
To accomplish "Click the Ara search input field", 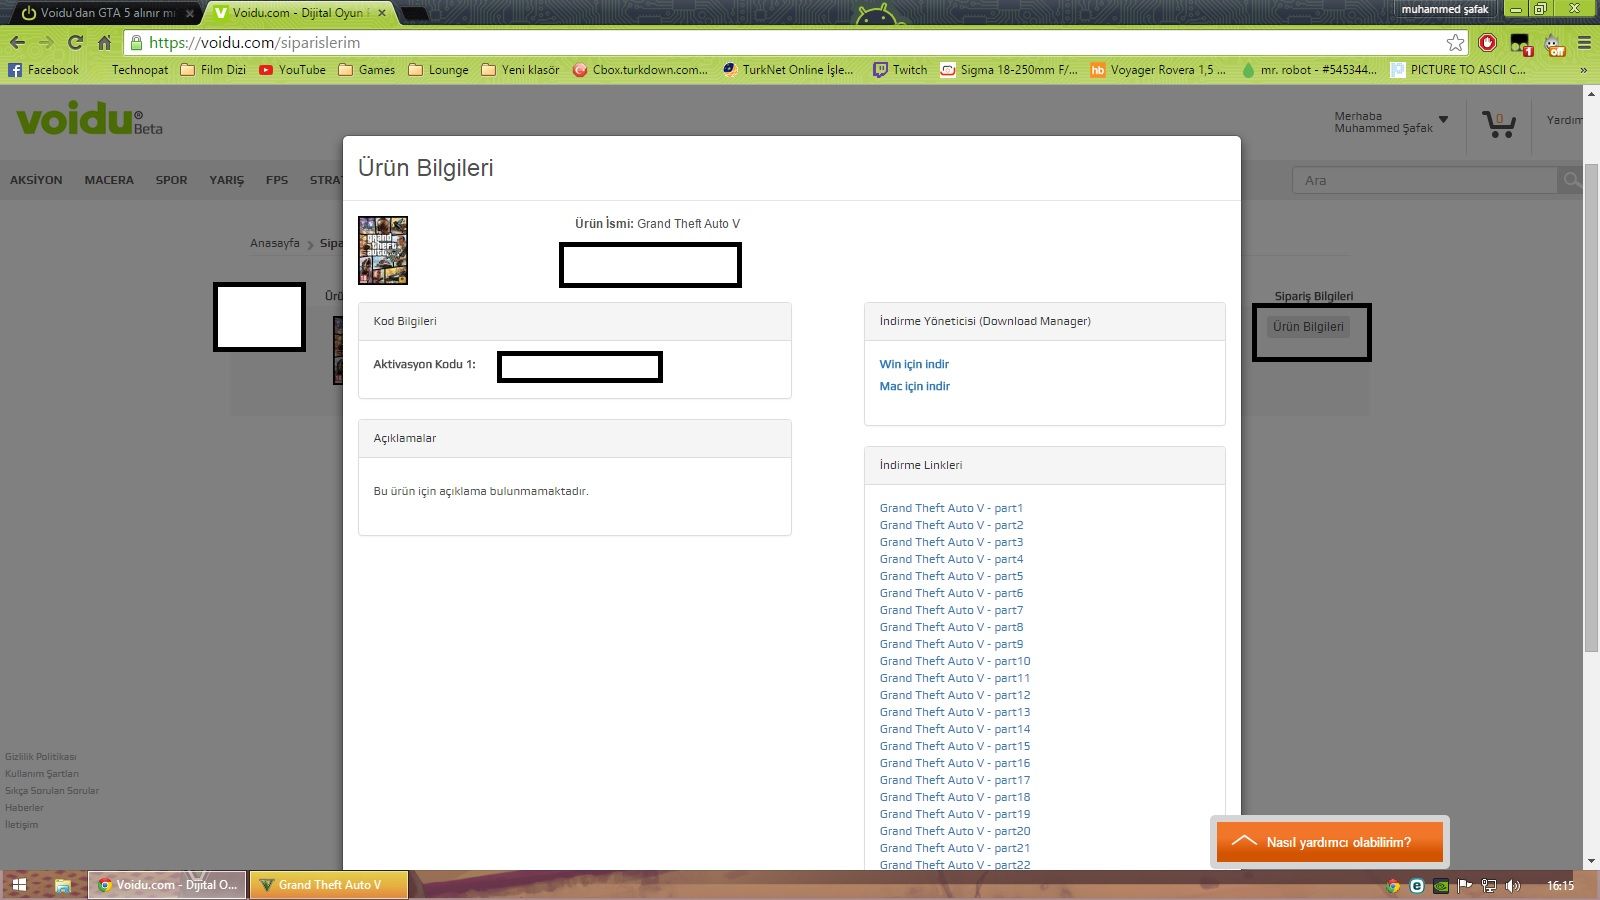I will tap(1425, 180).
